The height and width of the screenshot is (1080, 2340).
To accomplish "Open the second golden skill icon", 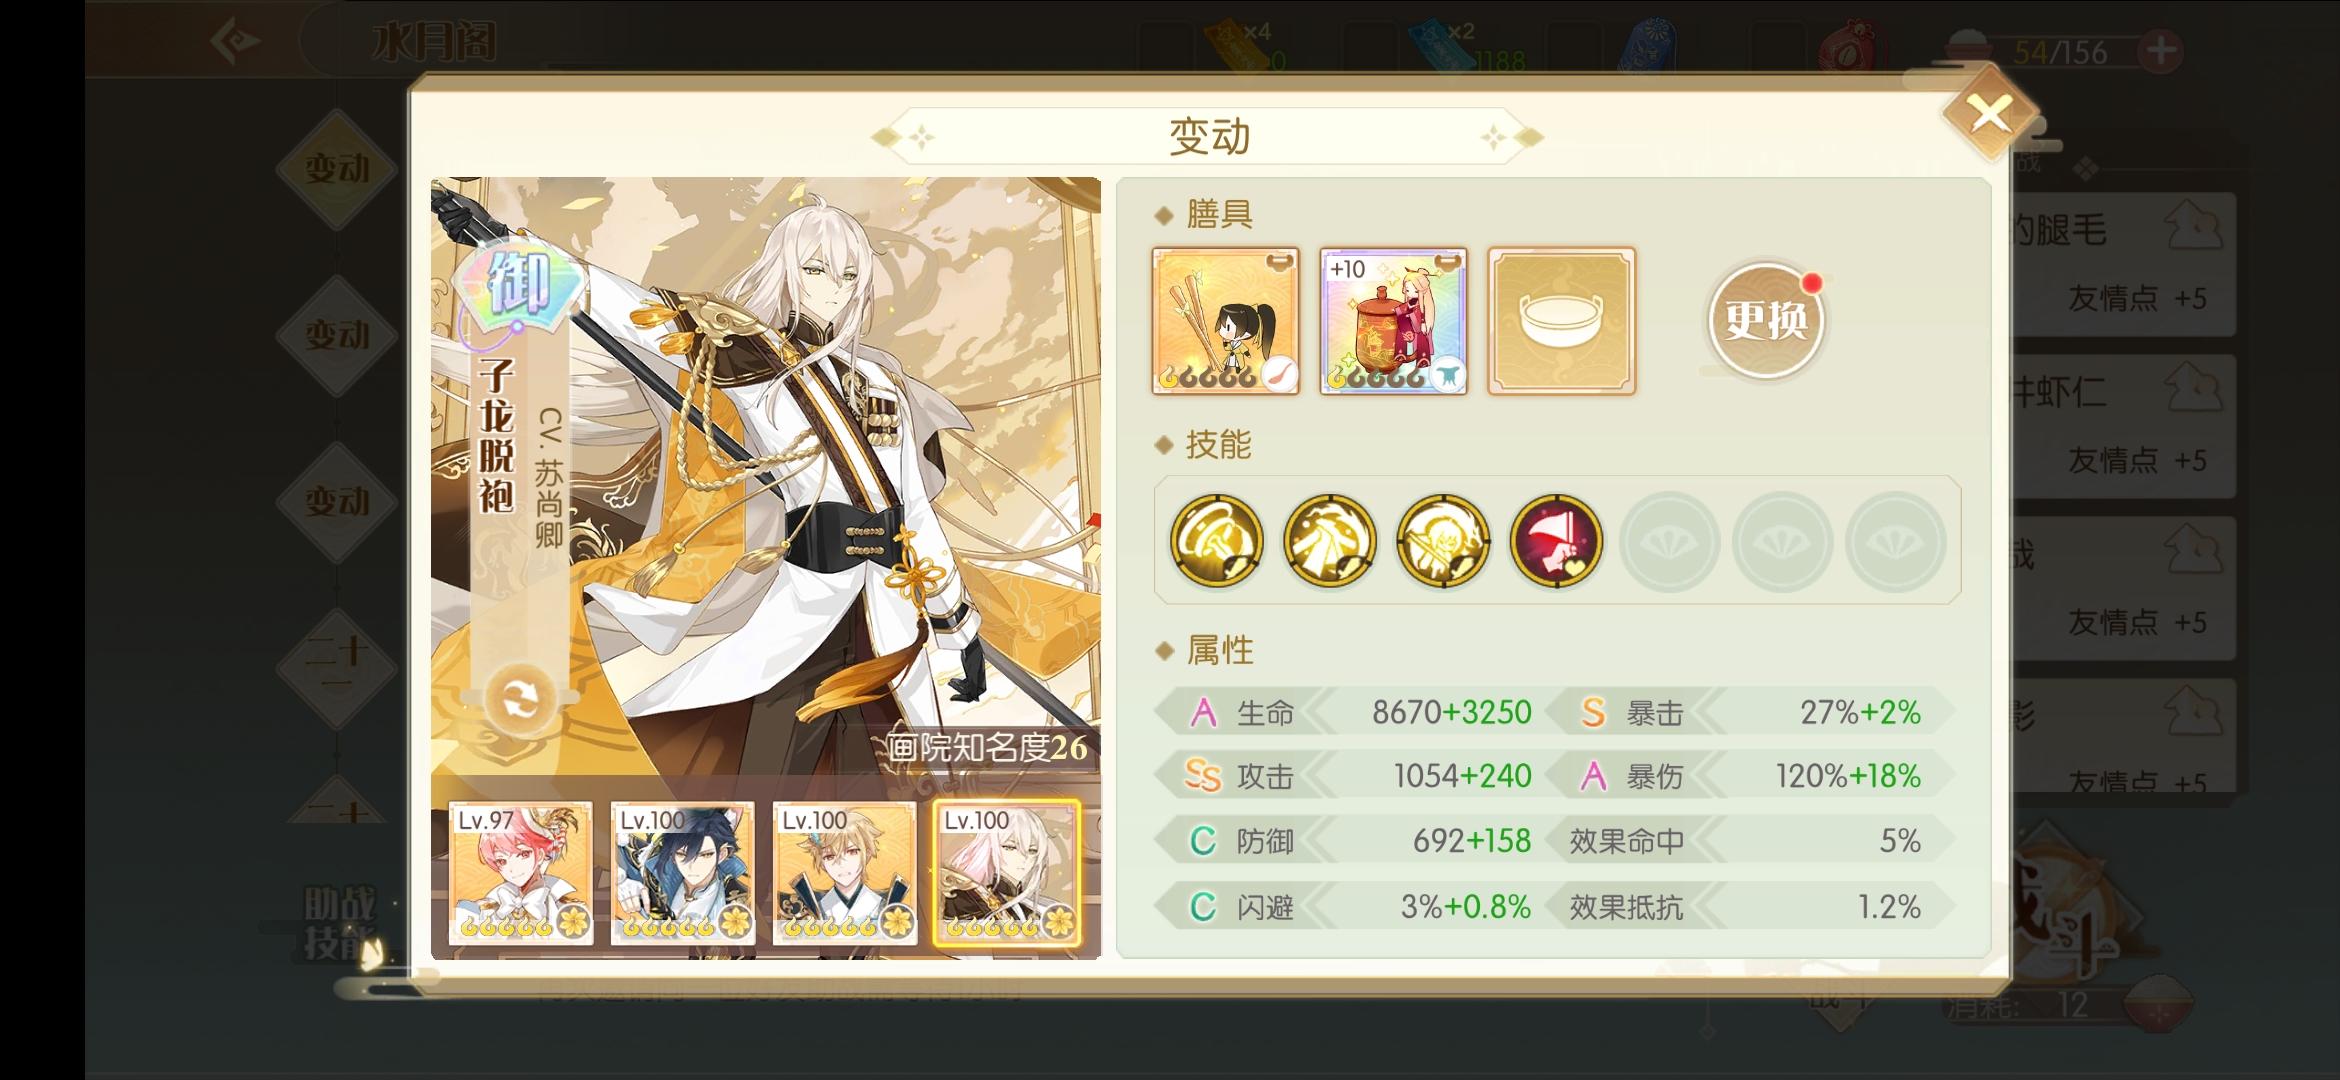I will tap(1329, 541).
